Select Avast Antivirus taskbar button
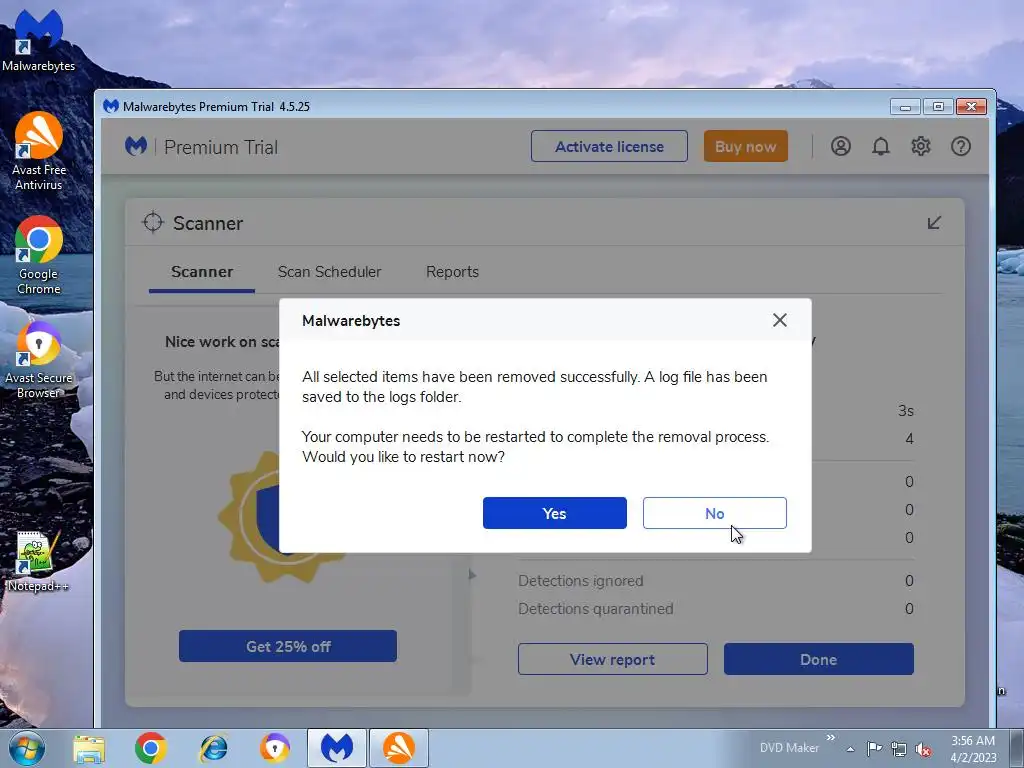The width and height of the screenshot is (1024, 768). (x=399, y=748)
